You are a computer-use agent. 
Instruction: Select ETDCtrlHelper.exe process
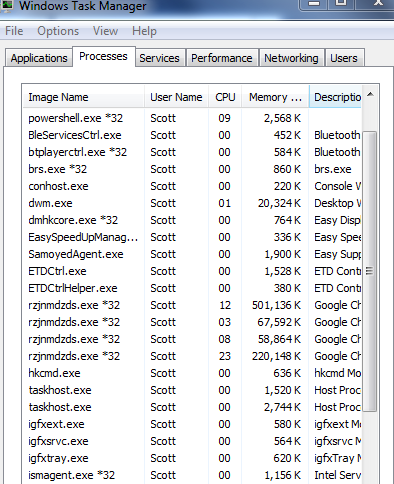click(x=192, y=288)
